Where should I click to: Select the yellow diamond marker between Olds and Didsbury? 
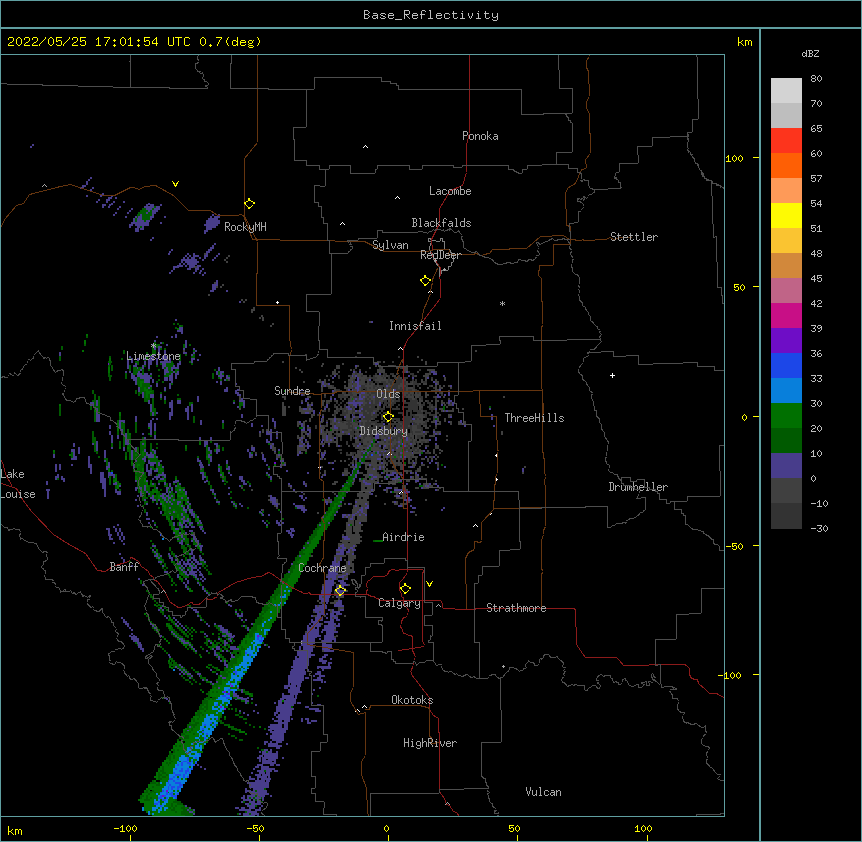388,417
